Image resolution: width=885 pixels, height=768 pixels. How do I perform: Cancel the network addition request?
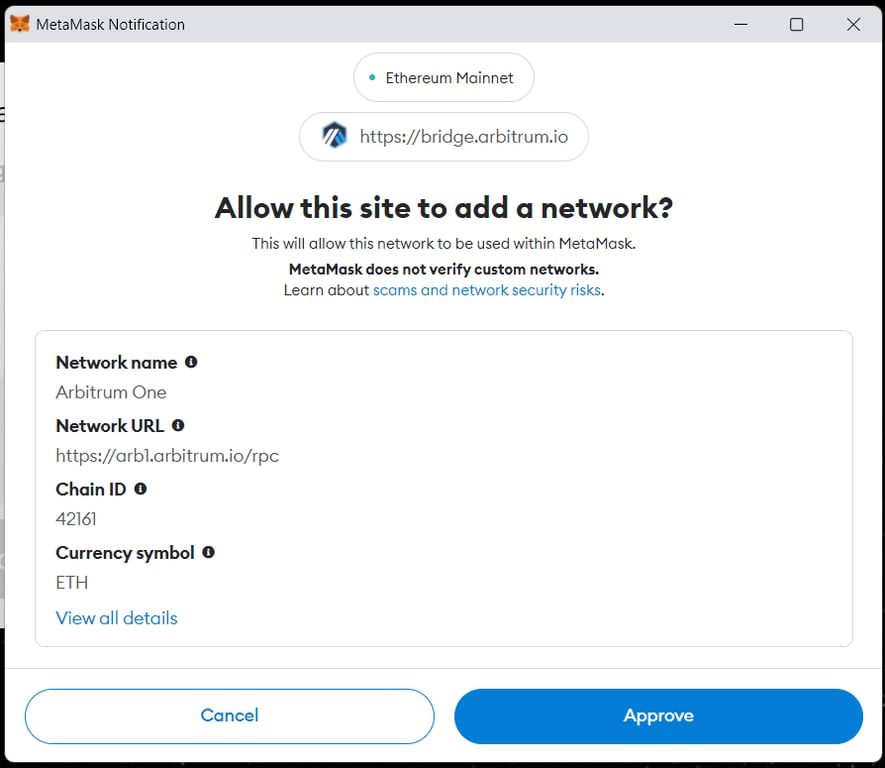coord(229,716)
